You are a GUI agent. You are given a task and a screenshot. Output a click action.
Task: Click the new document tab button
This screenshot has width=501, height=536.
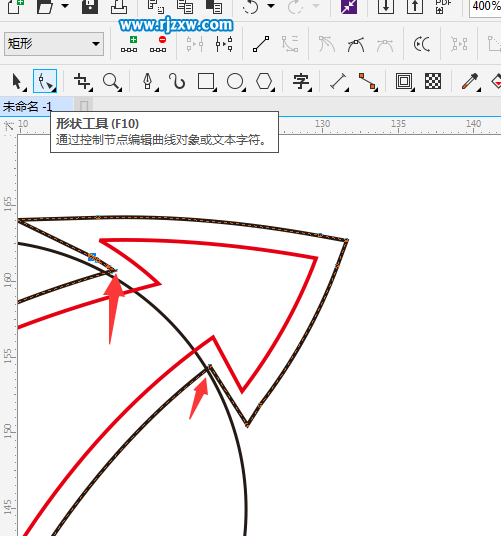pyautogui.click(x=84, y=106)
